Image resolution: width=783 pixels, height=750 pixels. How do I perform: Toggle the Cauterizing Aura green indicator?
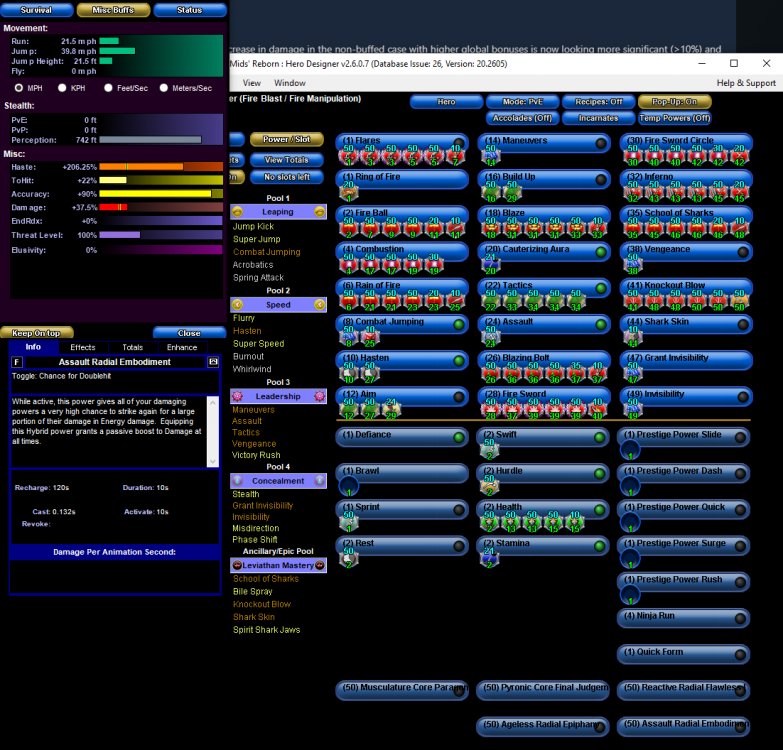(x=601, y=252)
